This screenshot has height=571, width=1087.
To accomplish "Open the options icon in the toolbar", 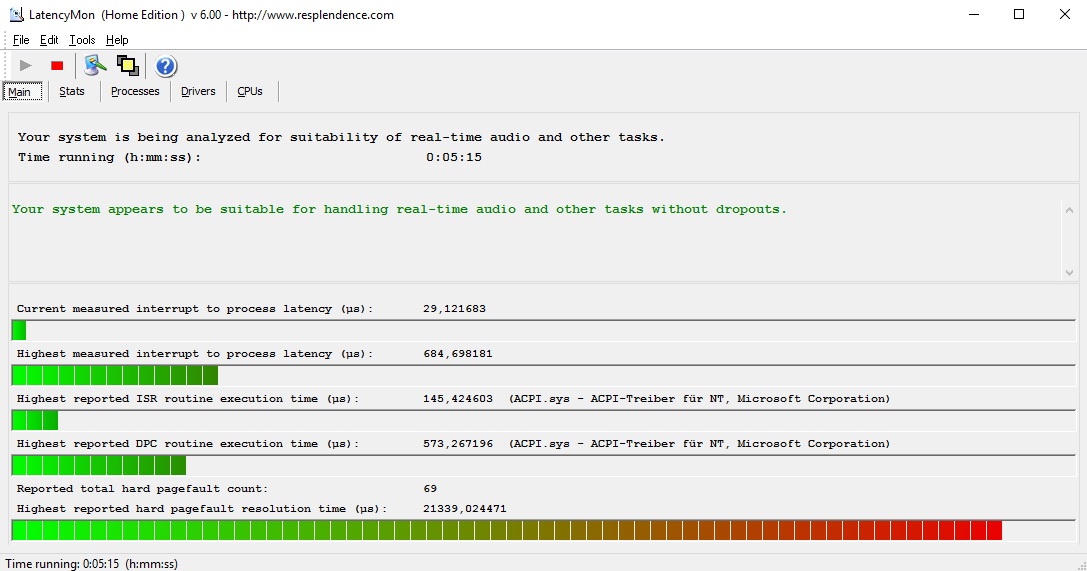I will pyautogui.click(x=95, y=66).
